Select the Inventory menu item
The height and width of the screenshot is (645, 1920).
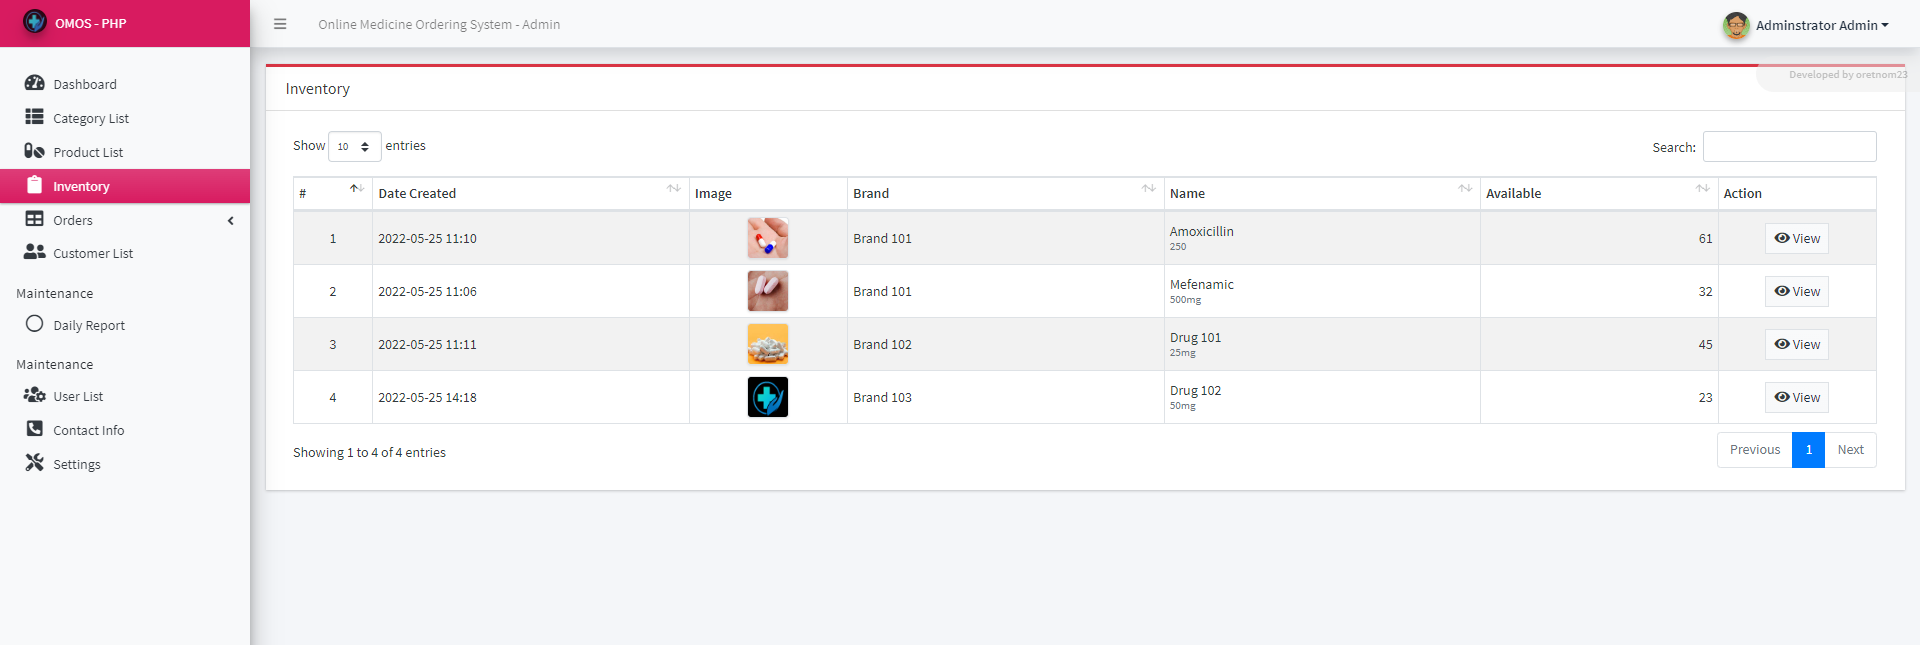tap(125, 186)
